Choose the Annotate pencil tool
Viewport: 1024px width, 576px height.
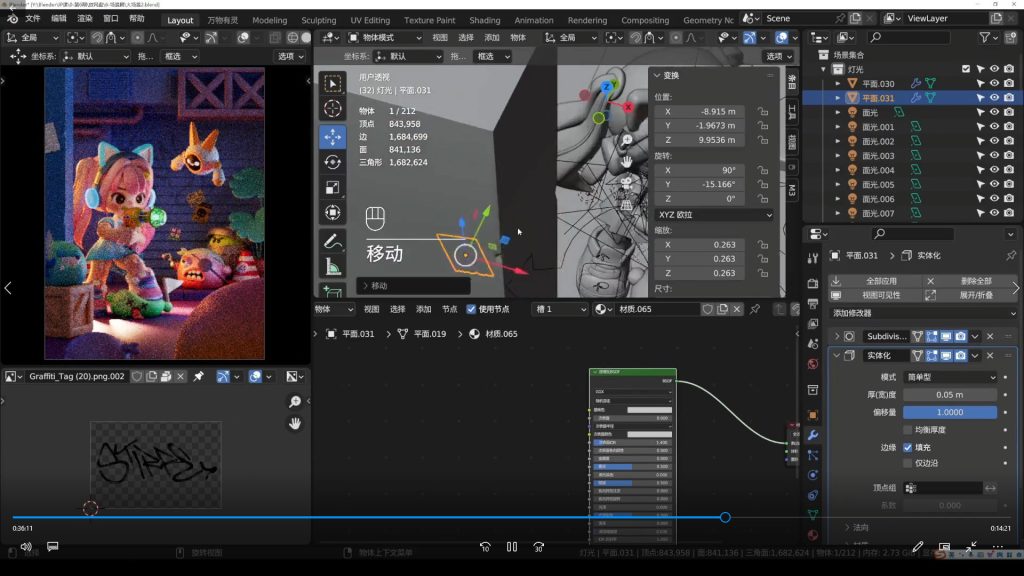(x=333, y=241)
